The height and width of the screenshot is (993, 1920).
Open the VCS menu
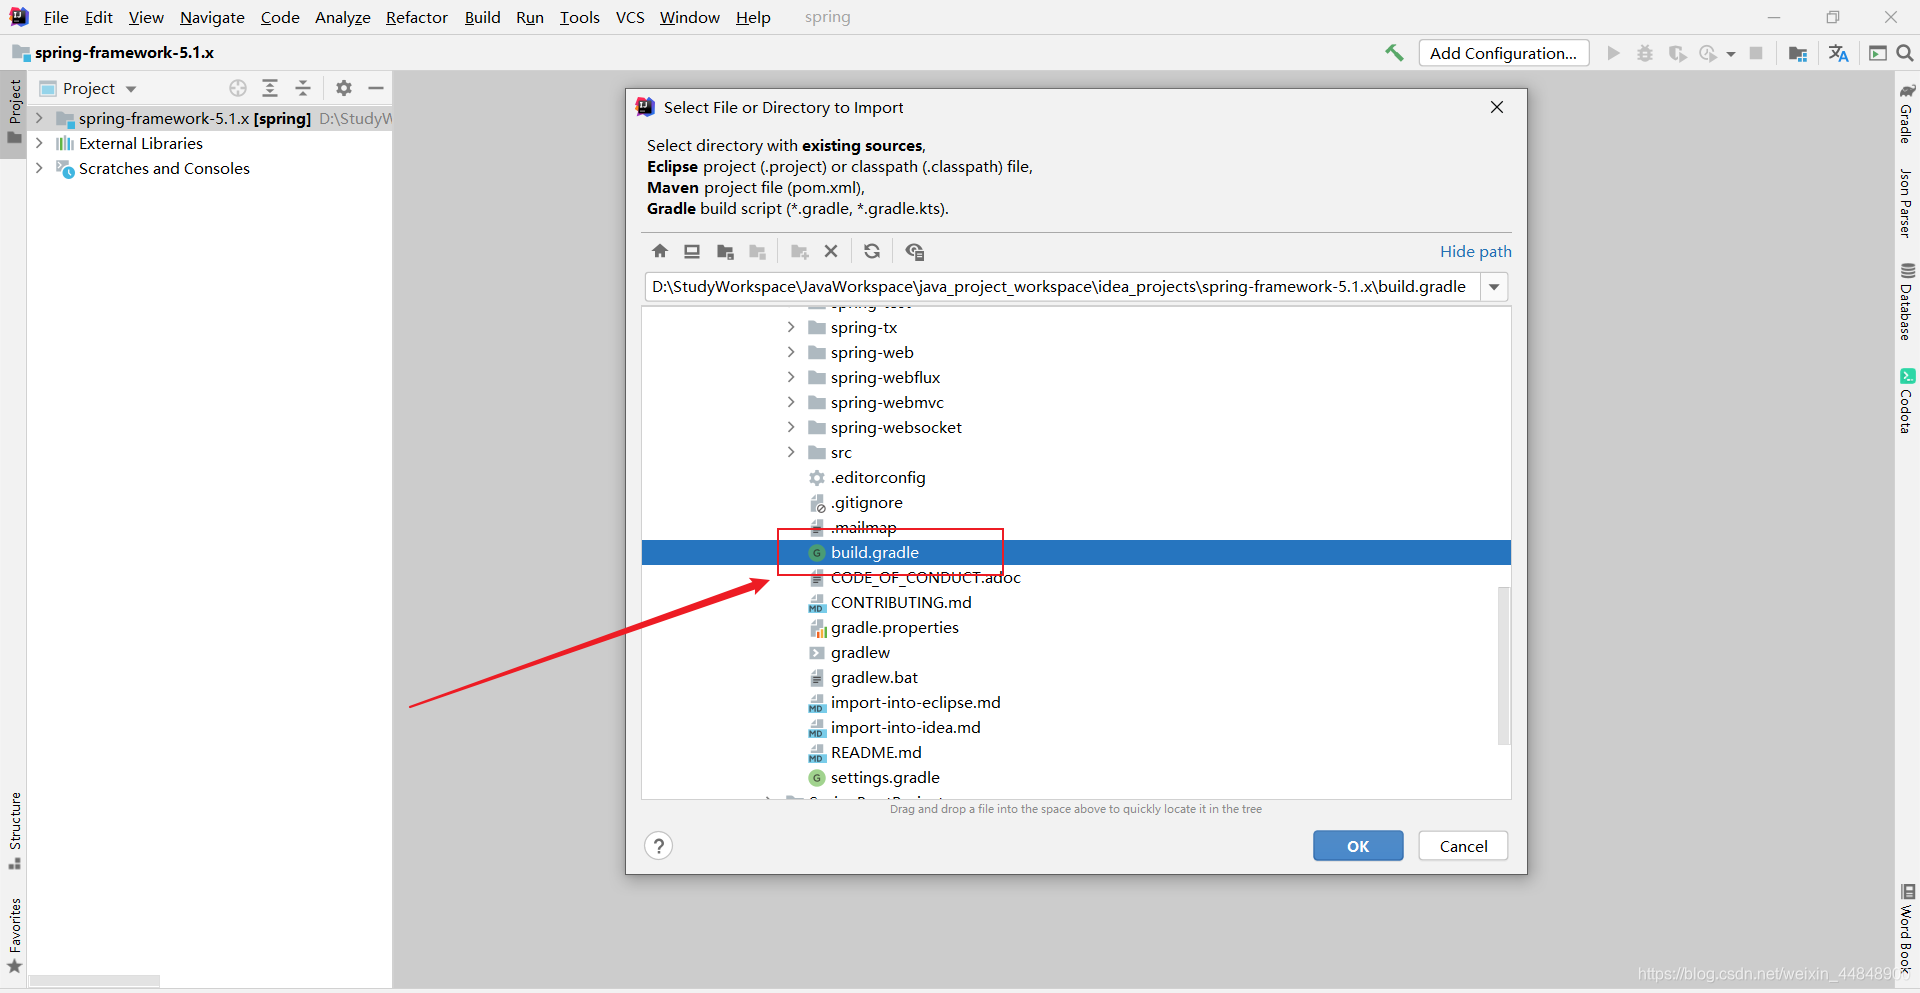tap(630, 17)
